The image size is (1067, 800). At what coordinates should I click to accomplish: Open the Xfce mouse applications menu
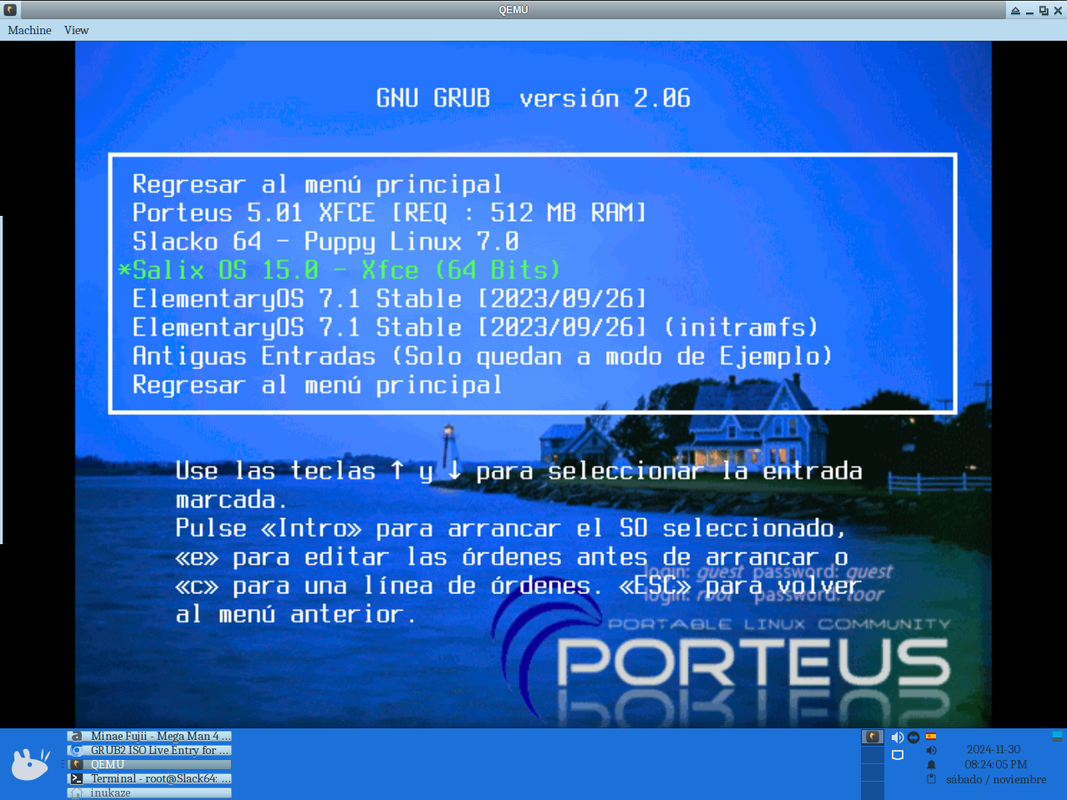pos(31,764)
